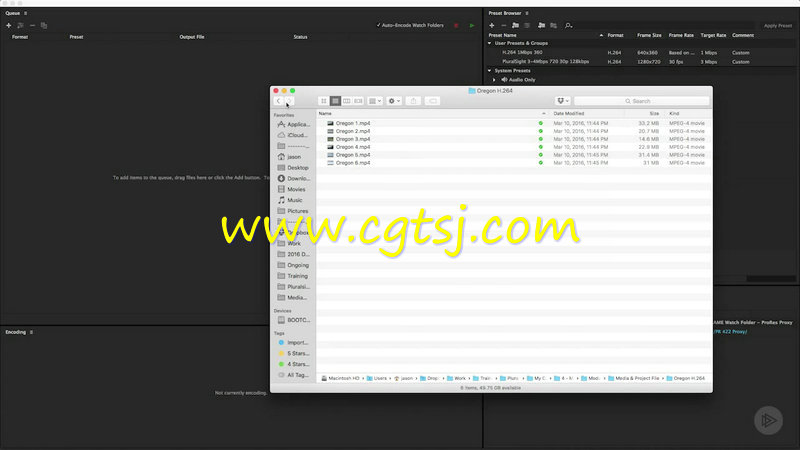Click Users folder in Finder path bar
The height and width of the screenshot is (450, 800).
coord(377,379)
